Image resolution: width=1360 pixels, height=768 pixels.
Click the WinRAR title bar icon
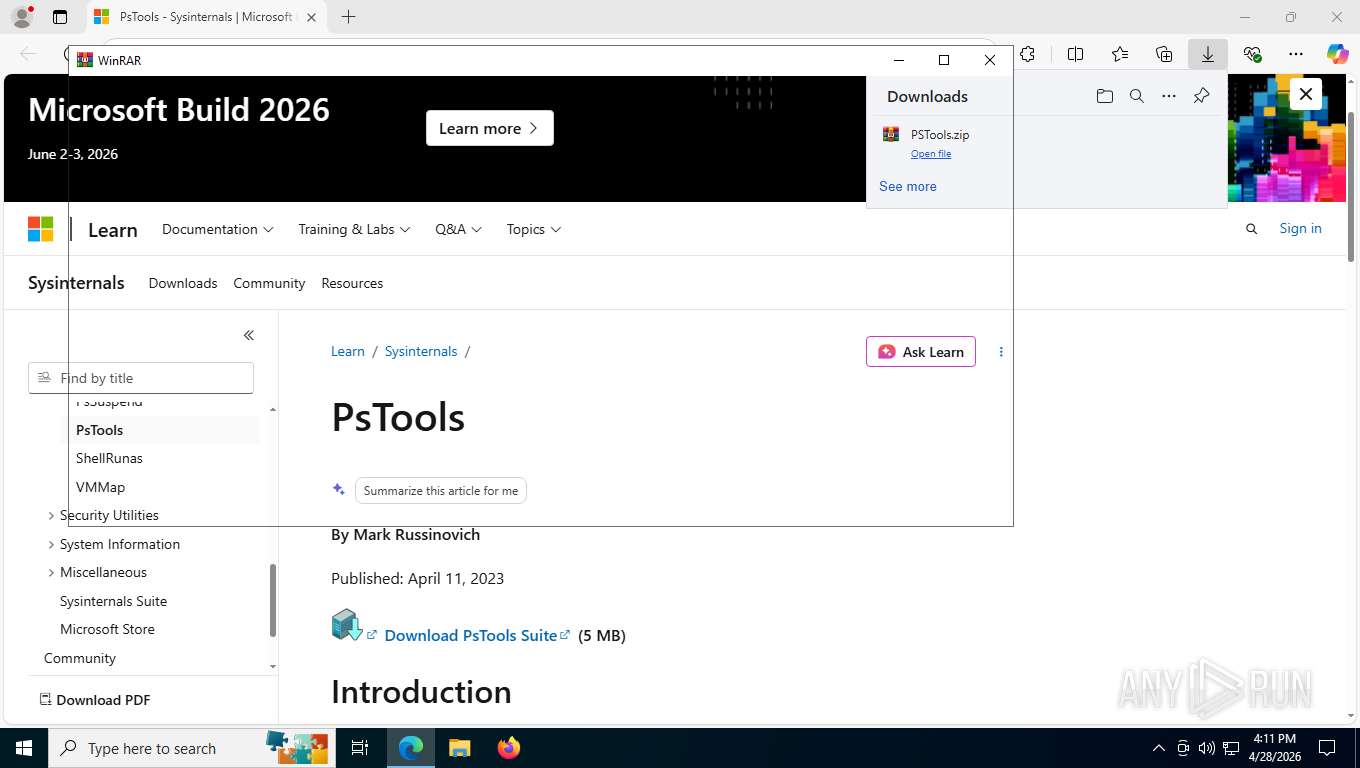pyautogui.click(x=85, y=60)
